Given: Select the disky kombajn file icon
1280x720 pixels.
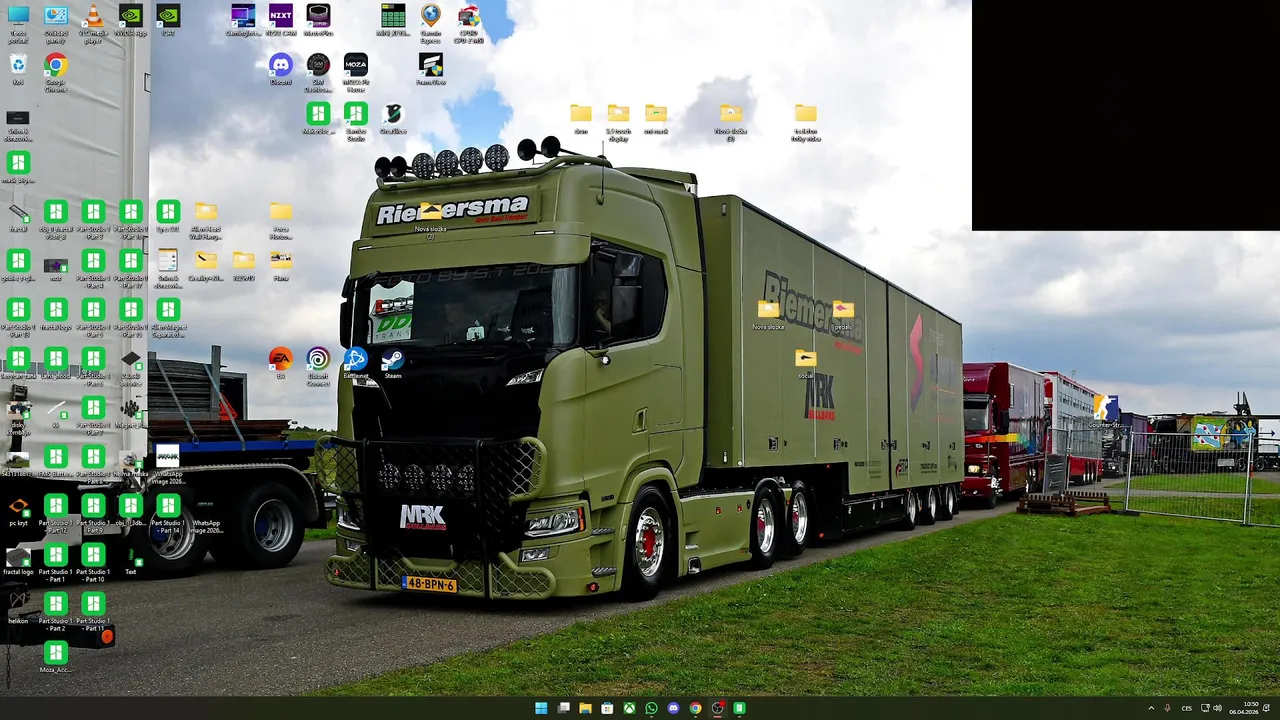Looking at the screenshot, I should [x=18, y=416].
